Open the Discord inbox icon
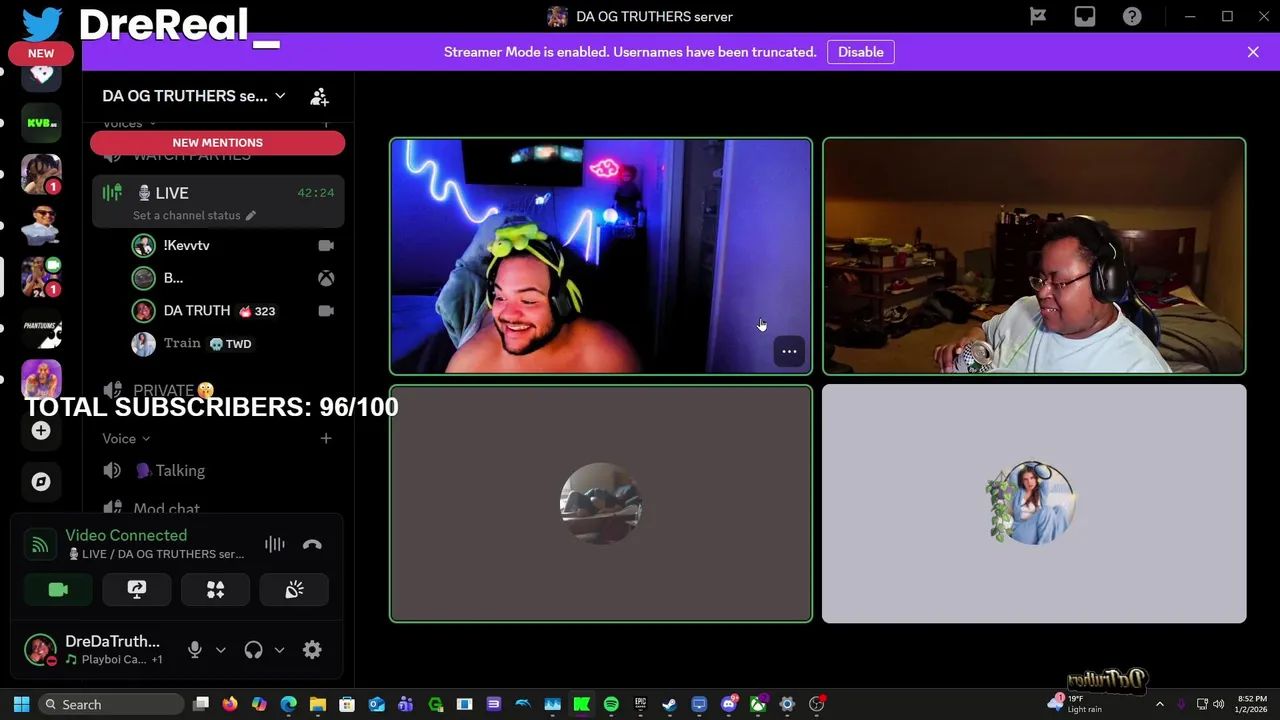The height and width of the screenshot is (720, 1280). (x=1085, y=16)
